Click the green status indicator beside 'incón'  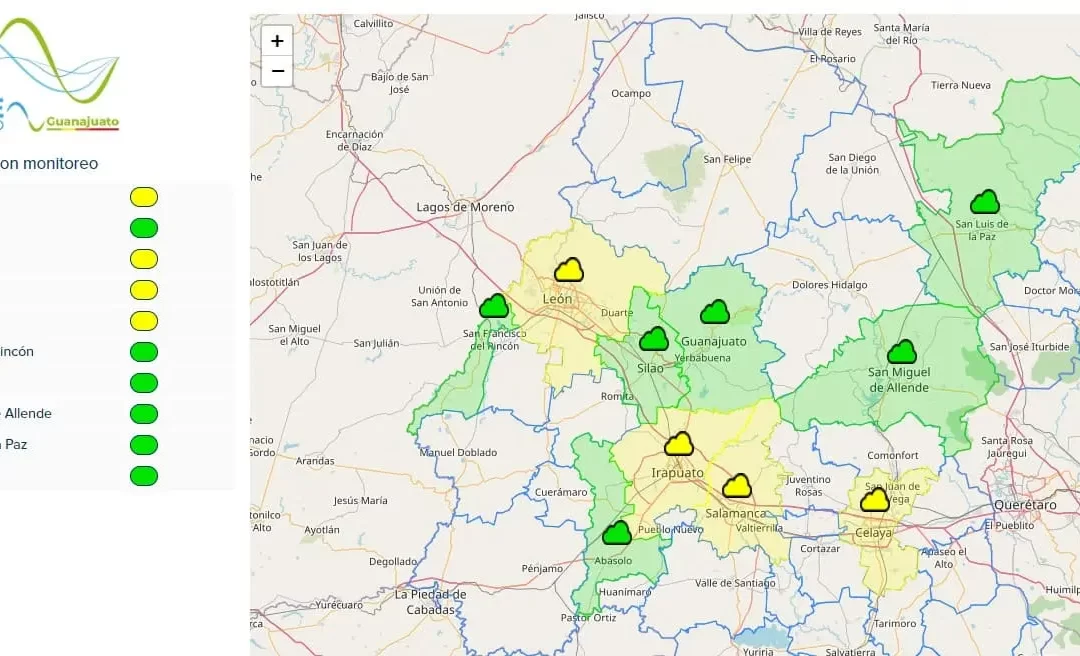[144, 352]
